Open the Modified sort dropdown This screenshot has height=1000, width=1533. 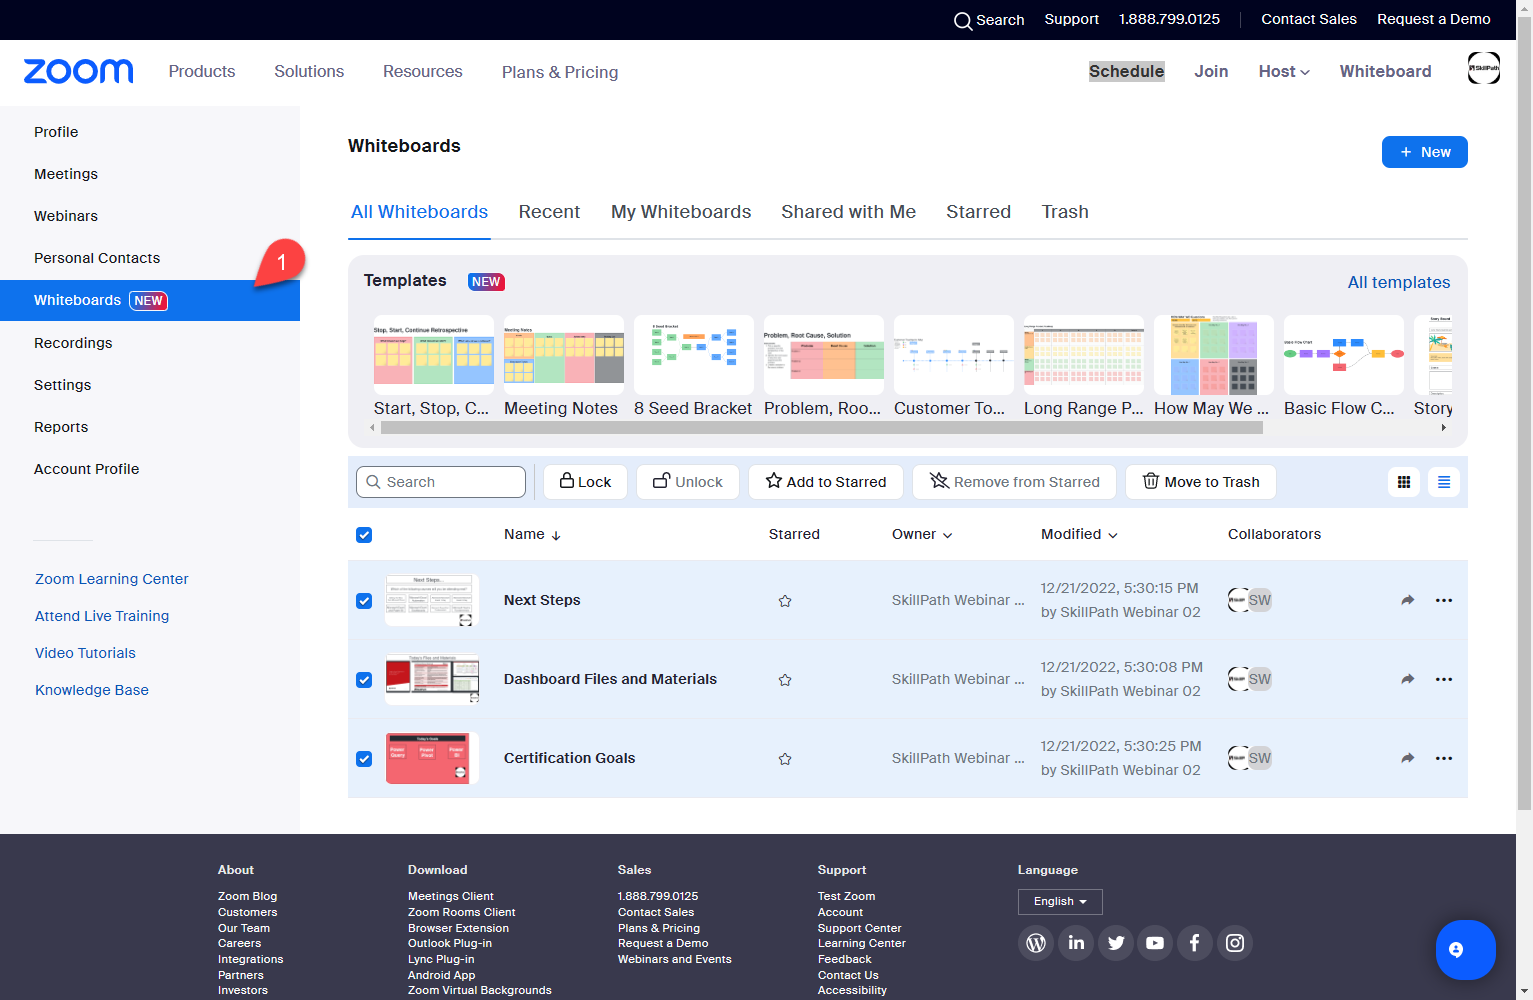point(1079,534)
